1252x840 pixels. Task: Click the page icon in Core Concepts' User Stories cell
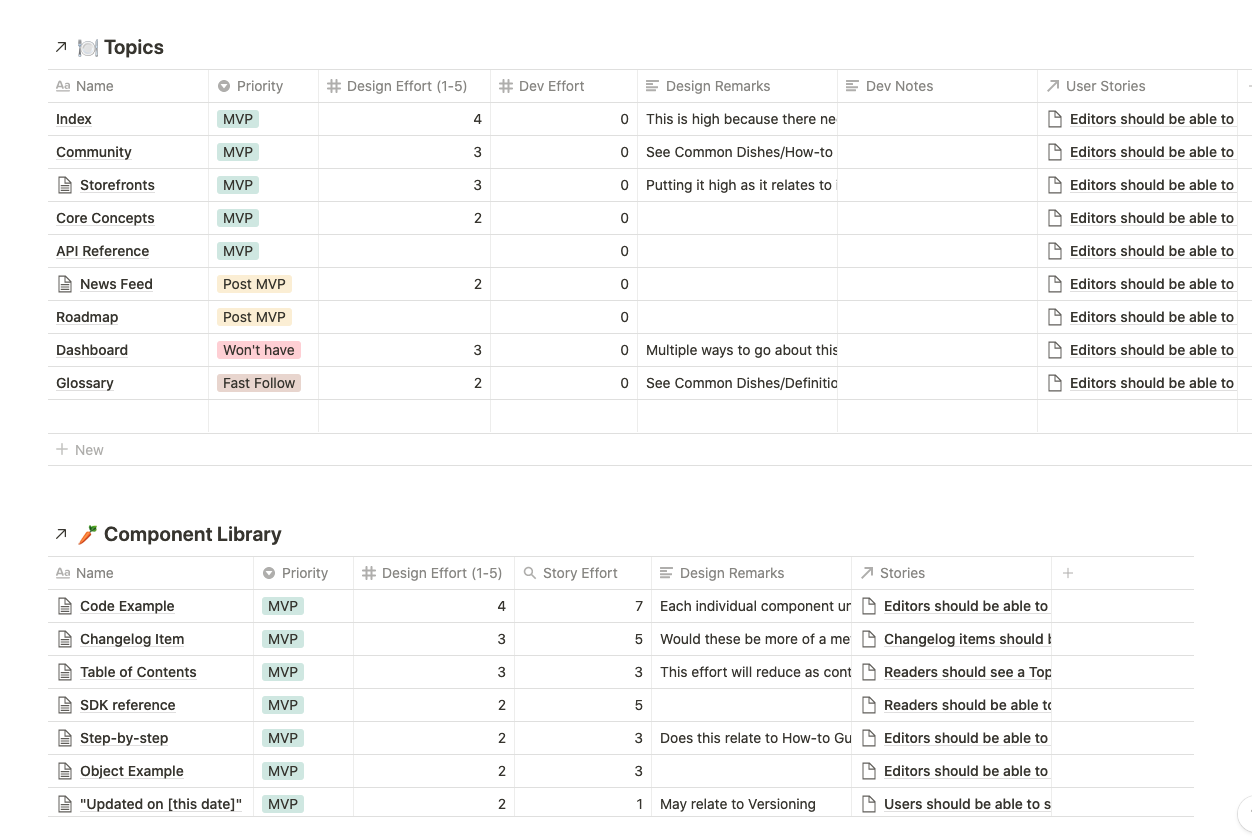(1054, 218)
